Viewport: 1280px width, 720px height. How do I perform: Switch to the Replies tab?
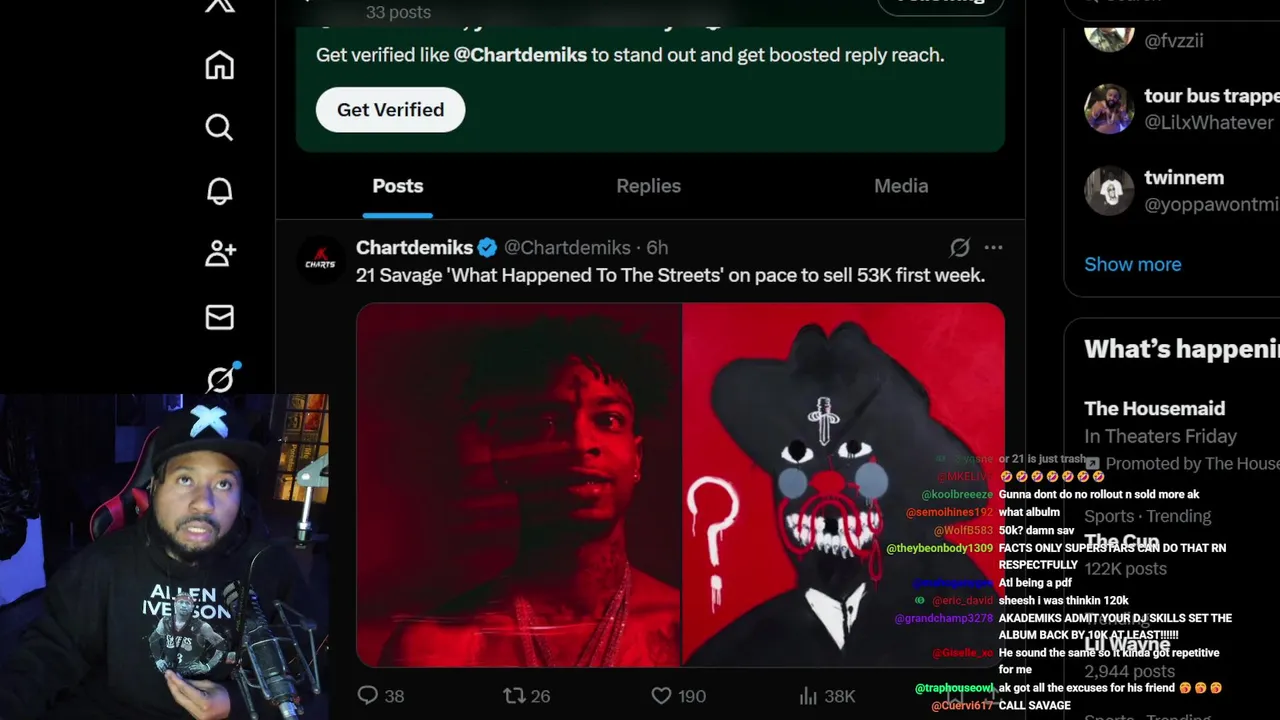pyautogui.click(x=648, y=186)
